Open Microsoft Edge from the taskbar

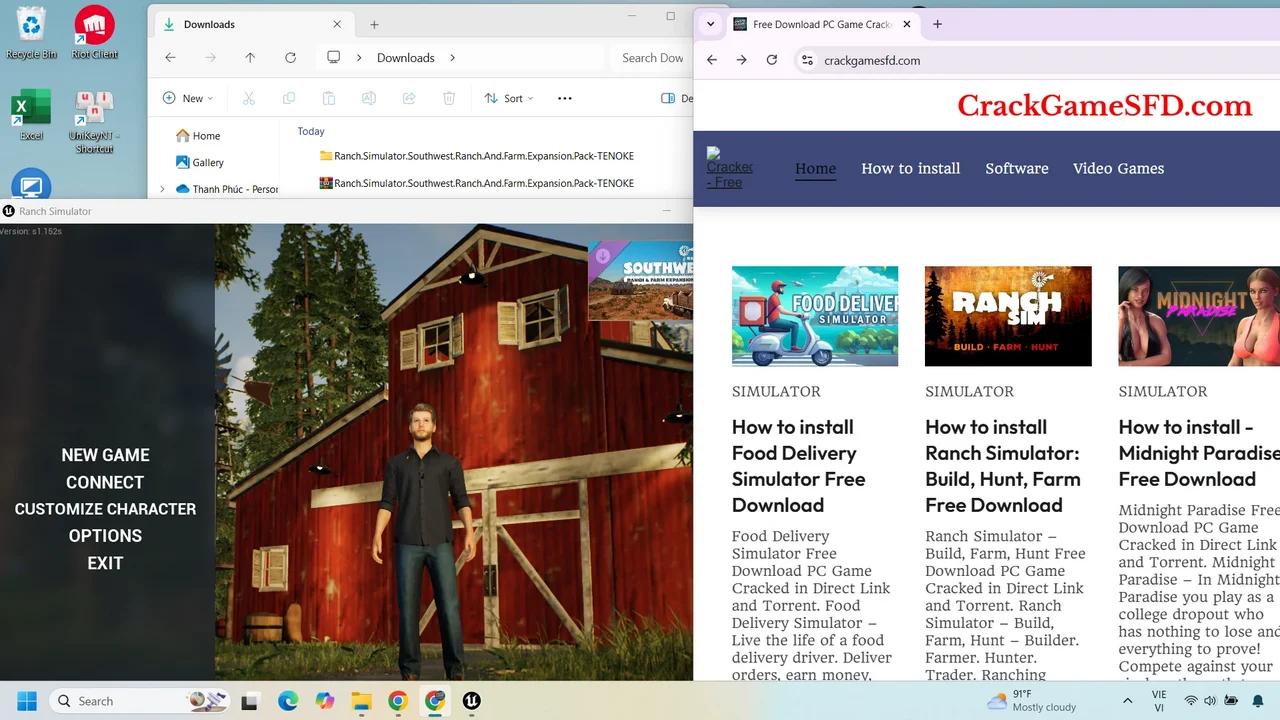[x=288, y=701]
